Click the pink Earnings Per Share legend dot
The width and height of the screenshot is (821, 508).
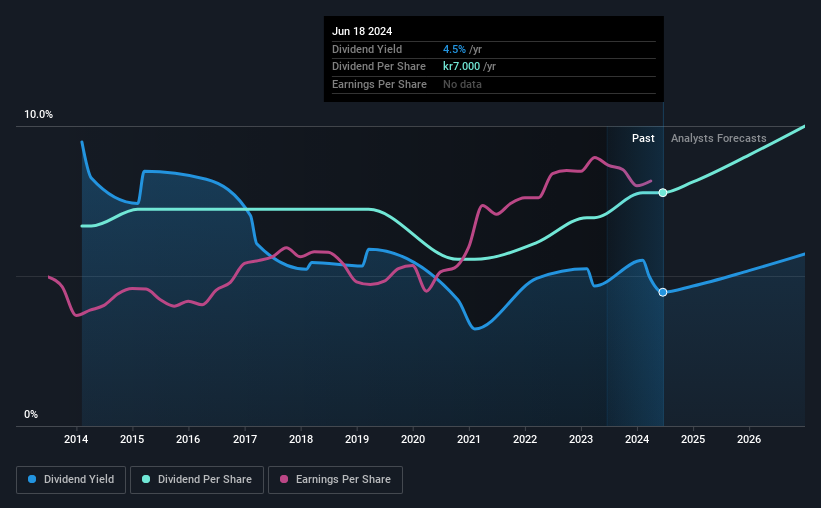point(284,479)
